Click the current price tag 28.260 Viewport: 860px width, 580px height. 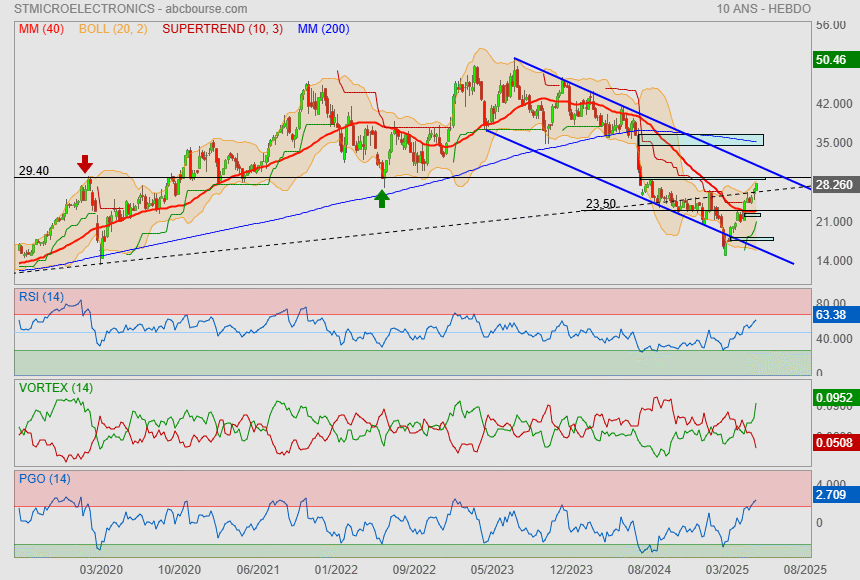pos(836,185)
